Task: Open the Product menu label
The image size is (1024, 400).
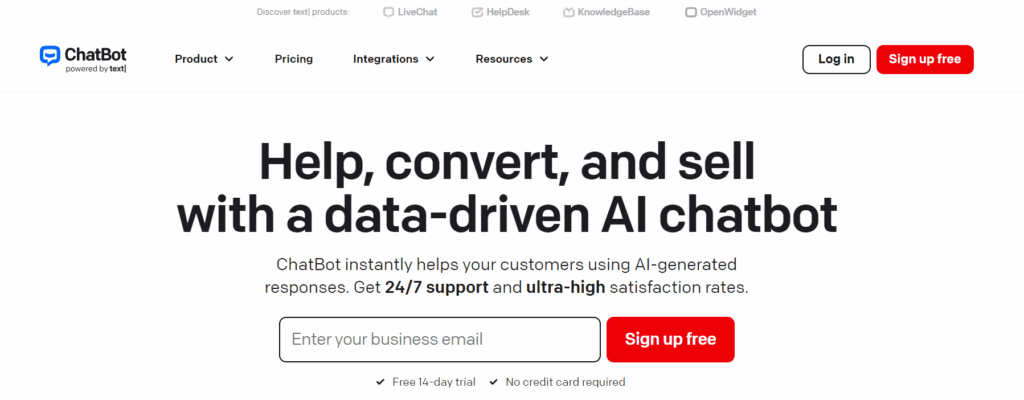Action: [196, 59]
